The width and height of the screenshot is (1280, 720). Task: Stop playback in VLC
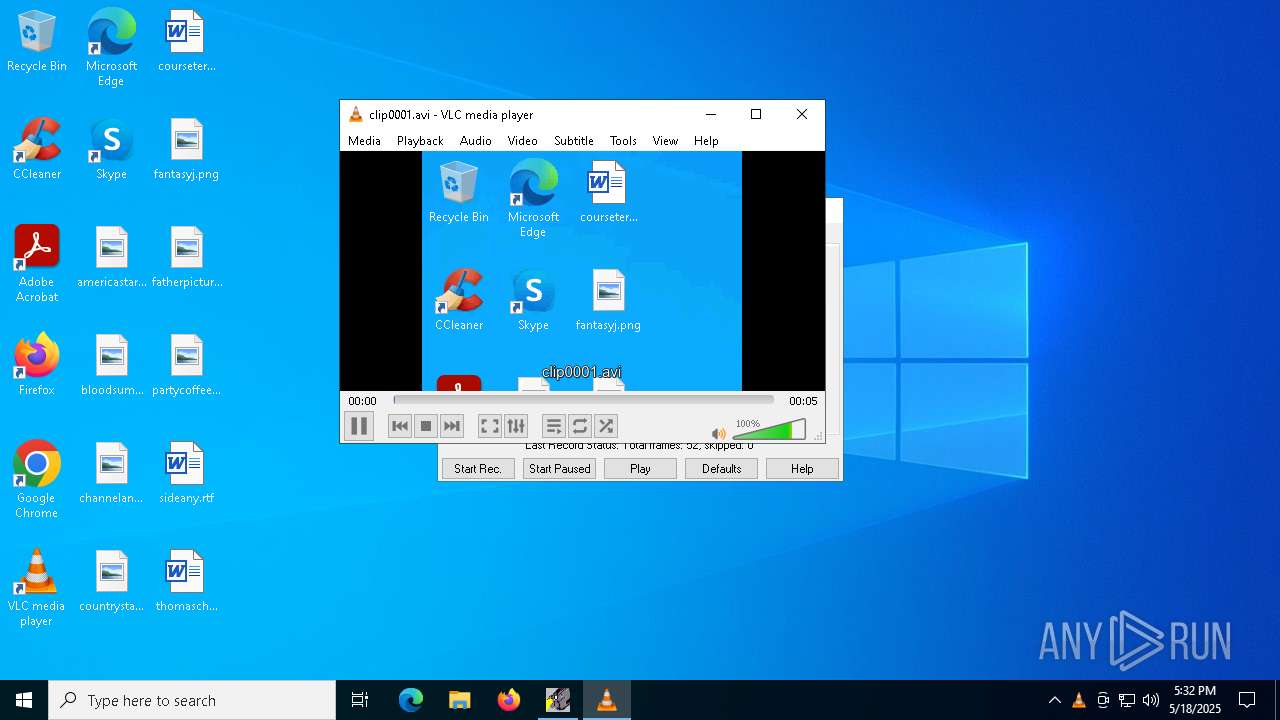tap(426, 426)
